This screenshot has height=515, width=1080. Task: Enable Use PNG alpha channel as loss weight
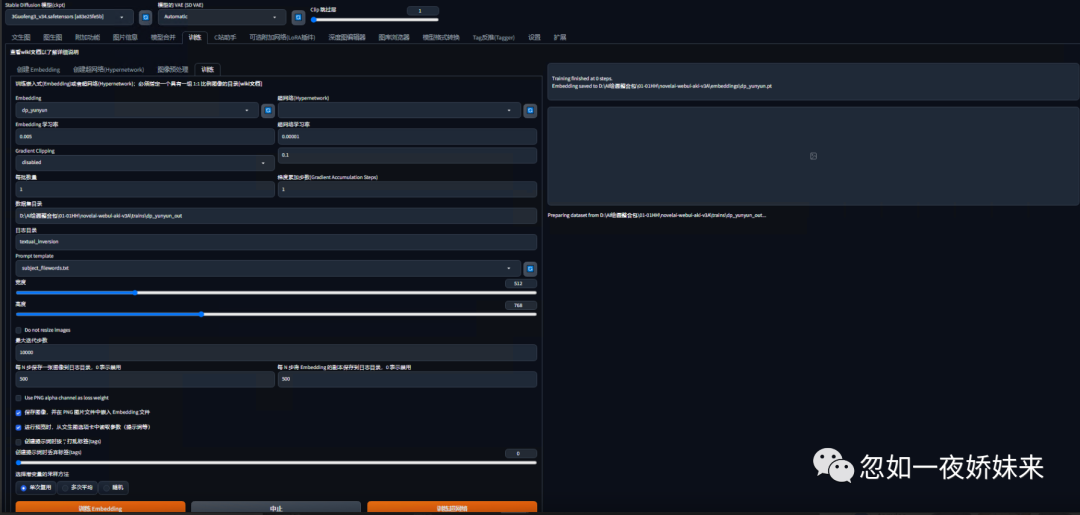click(19, 398)
